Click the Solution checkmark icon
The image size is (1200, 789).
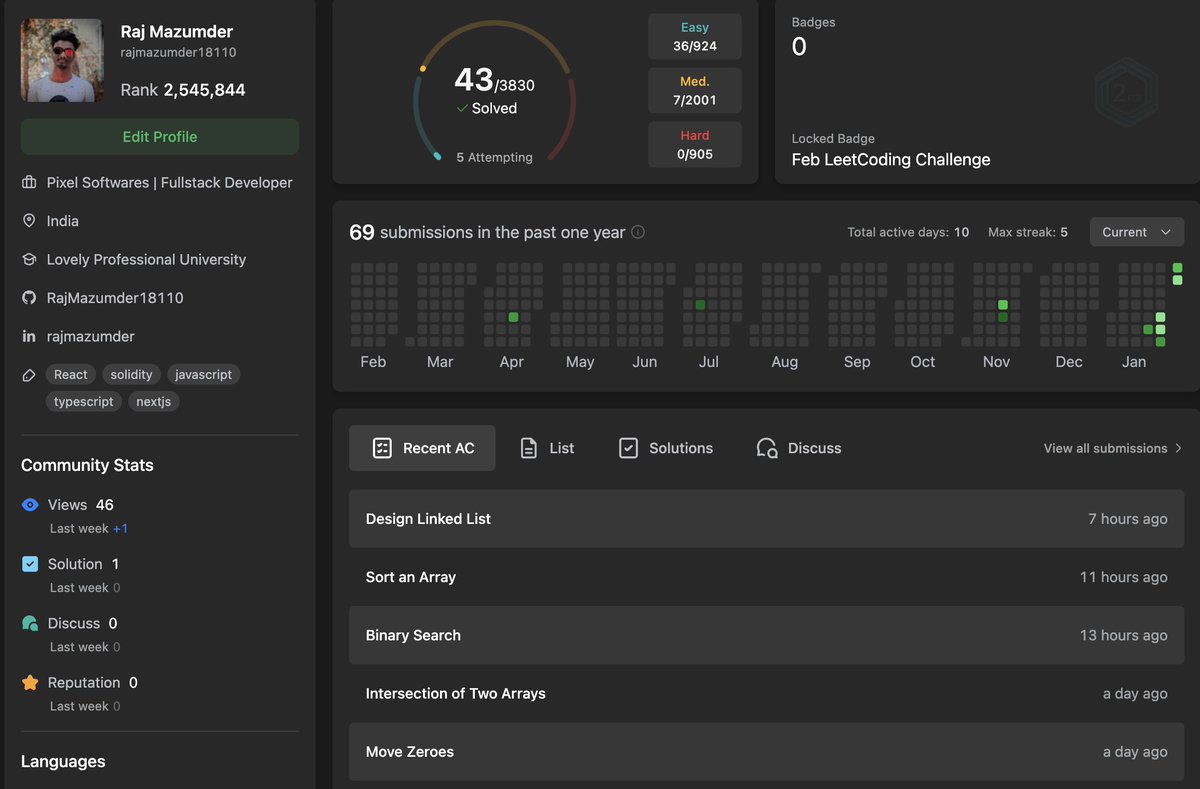tap(30, 564)
